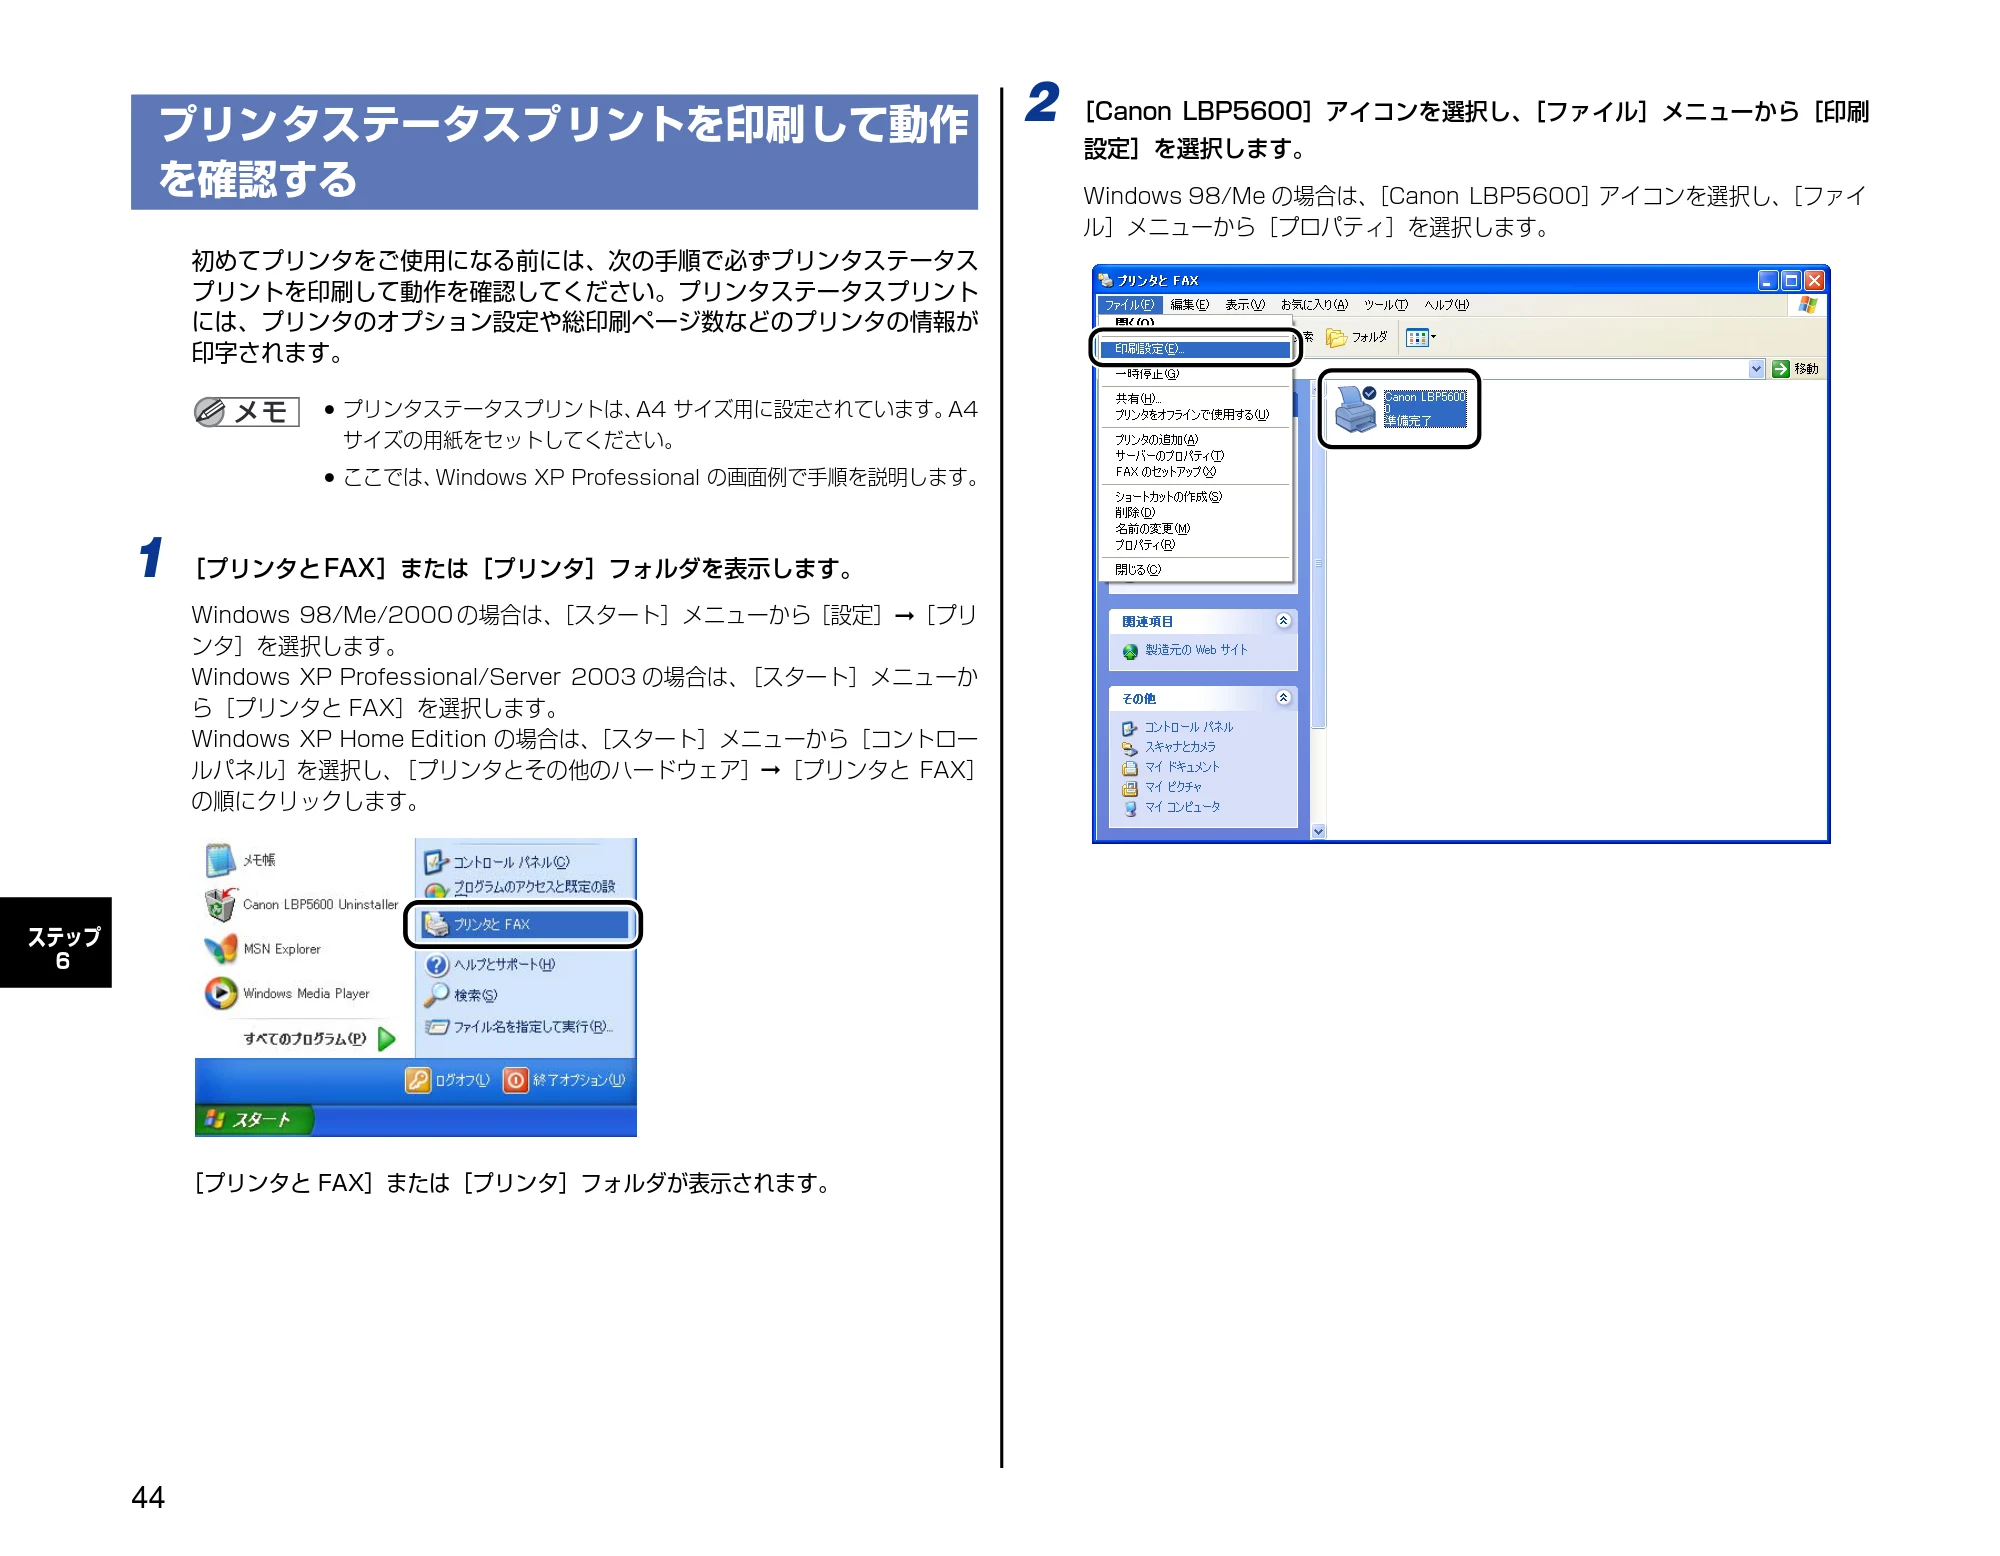Select ショートカットの作成(S) menu entry
The width and height of the screenshot is (2000, 1556).
(1195, 497)
